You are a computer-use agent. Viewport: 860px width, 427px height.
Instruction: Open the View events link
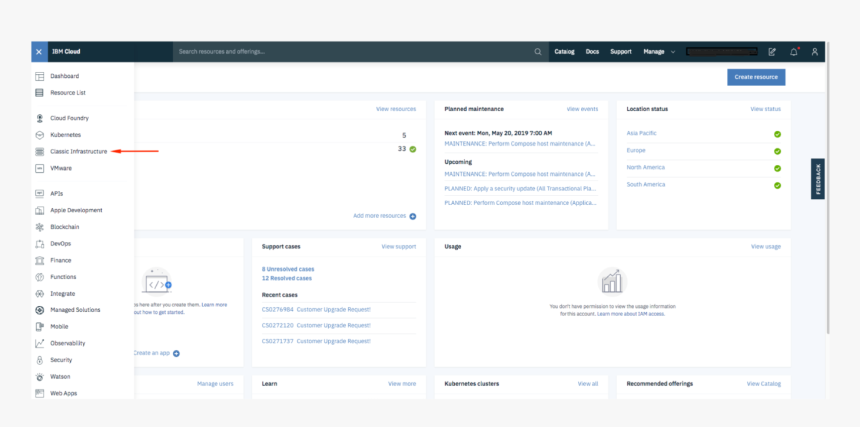pyautogui.click(x=582, y=108)
